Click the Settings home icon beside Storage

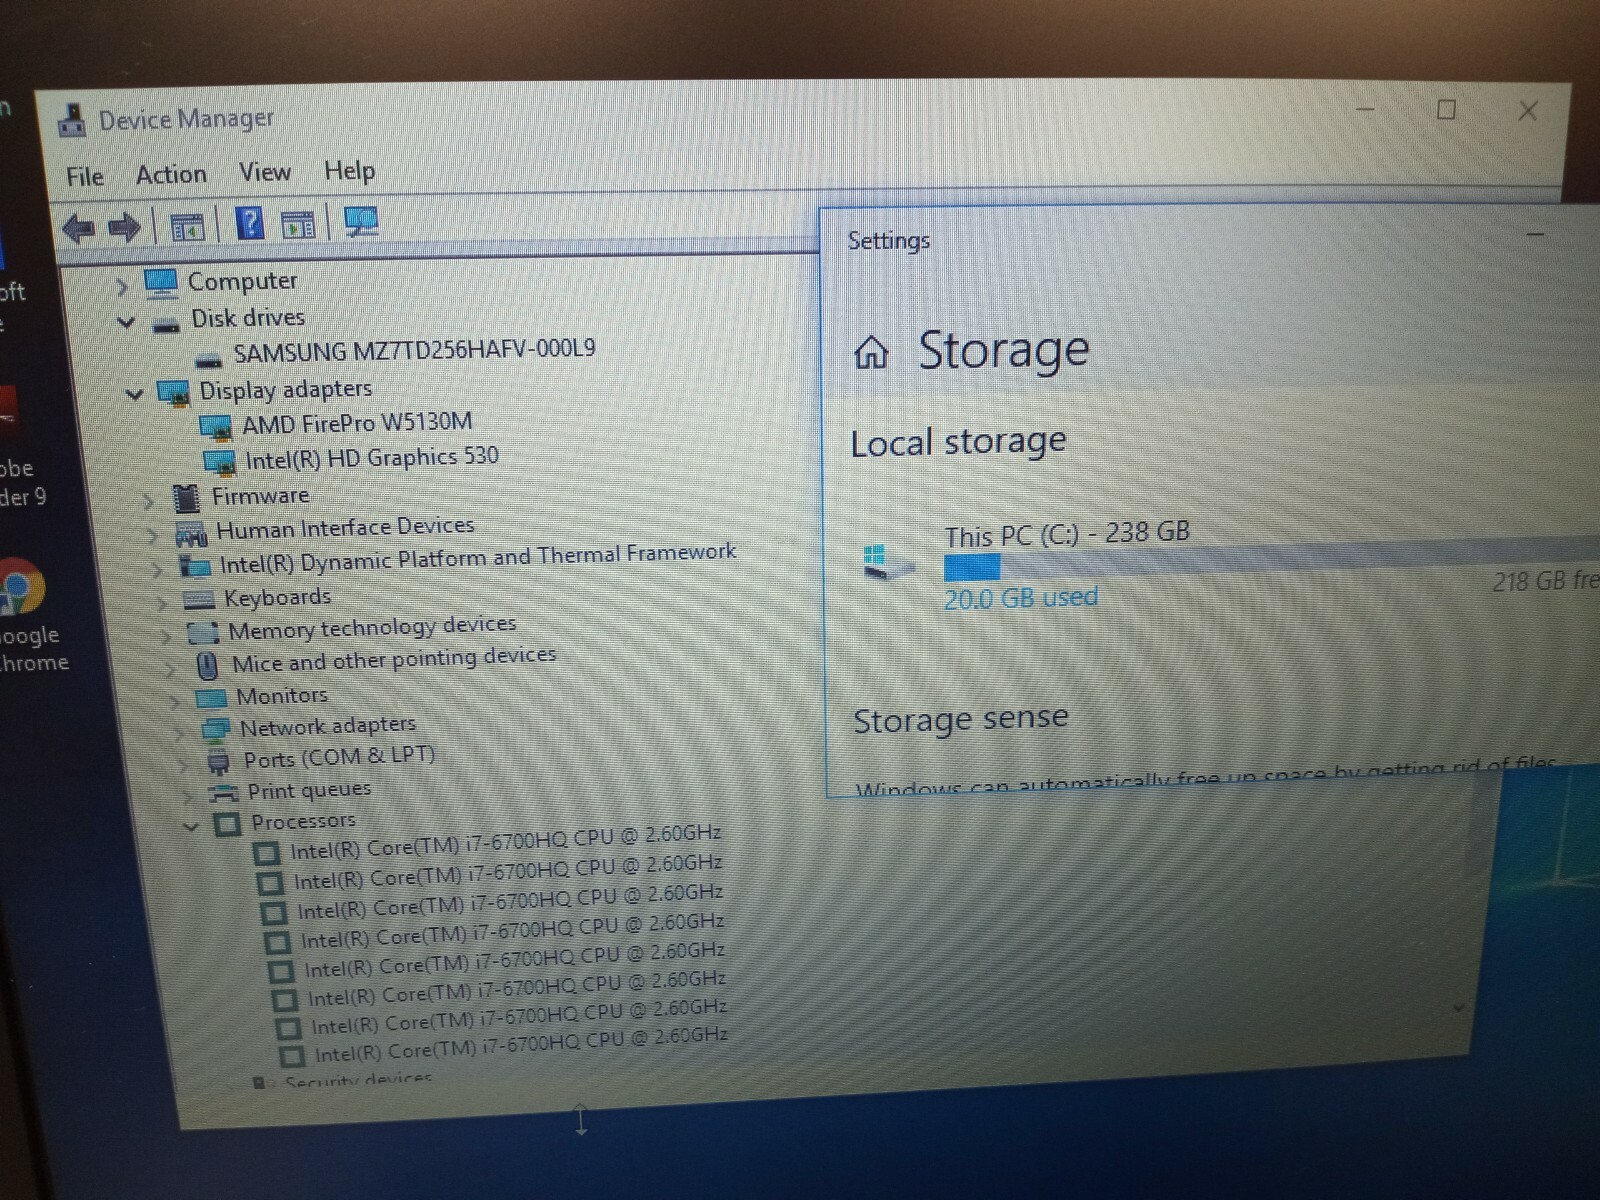[x=871, y=352]
